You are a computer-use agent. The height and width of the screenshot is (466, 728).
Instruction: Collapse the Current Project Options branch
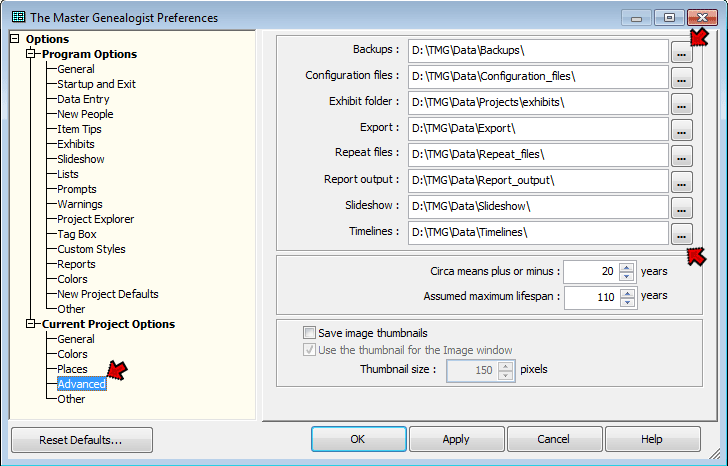(x=31, y=324)
